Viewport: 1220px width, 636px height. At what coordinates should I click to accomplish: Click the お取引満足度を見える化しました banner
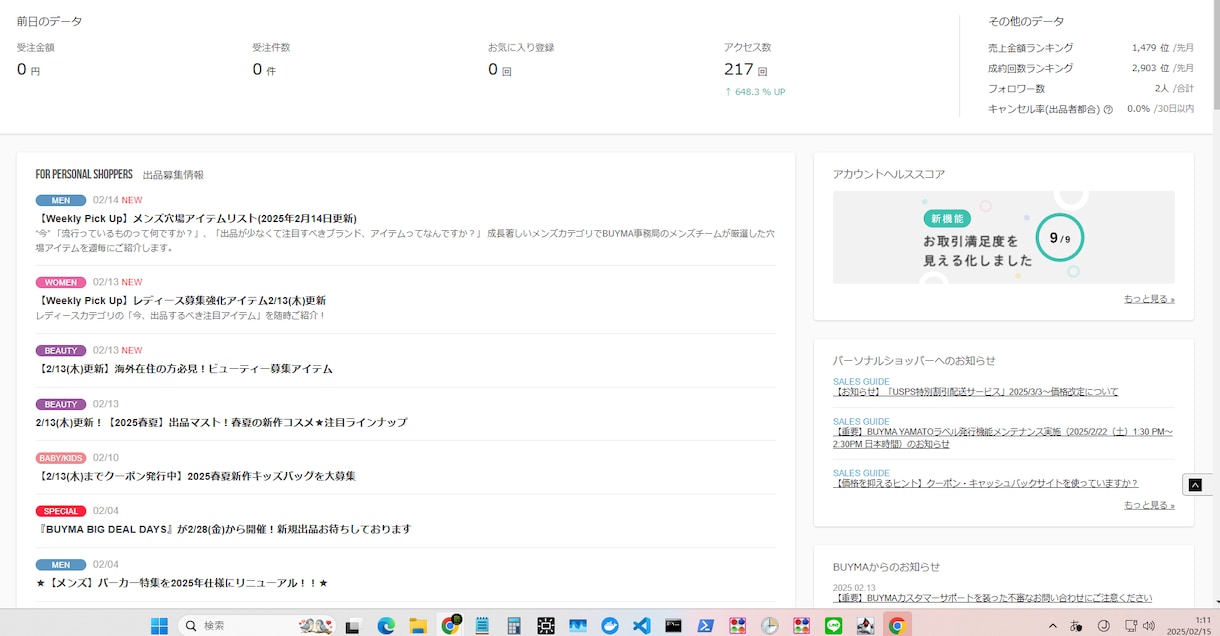(x=1003, y=237)
